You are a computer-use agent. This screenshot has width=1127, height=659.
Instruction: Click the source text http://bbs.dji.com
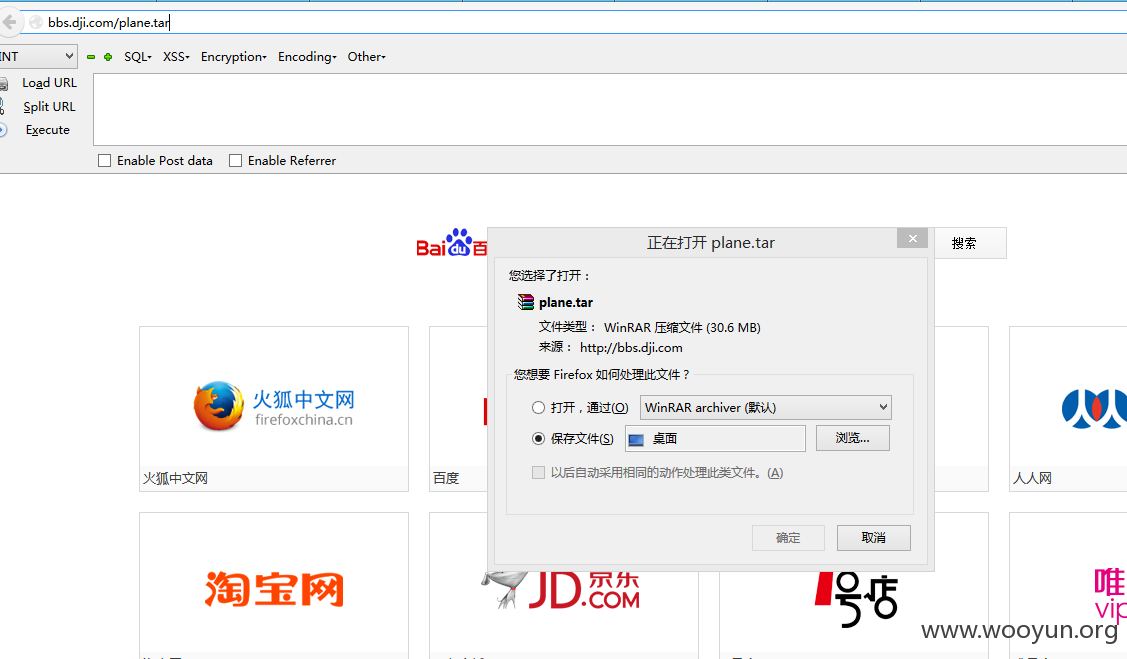coord(631,348)
